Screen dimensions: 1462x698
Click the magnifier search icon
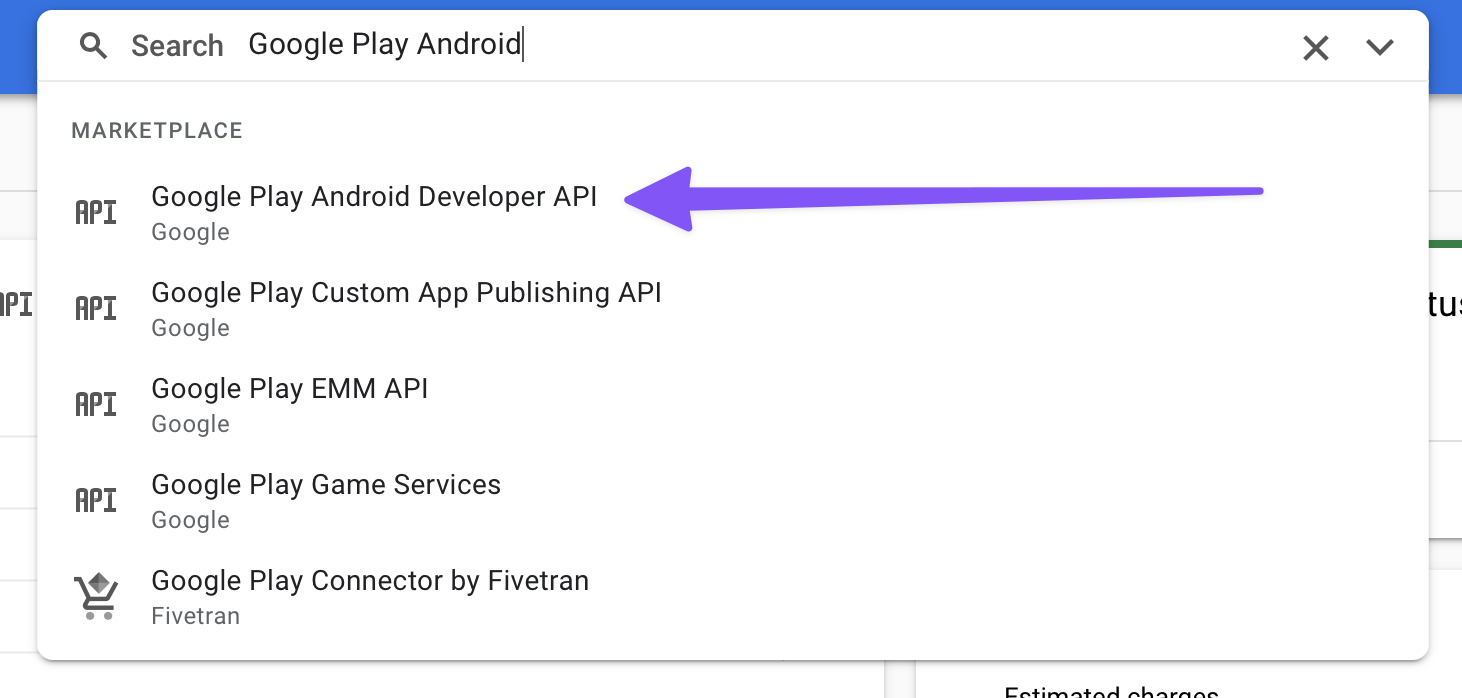coord(93,45)
